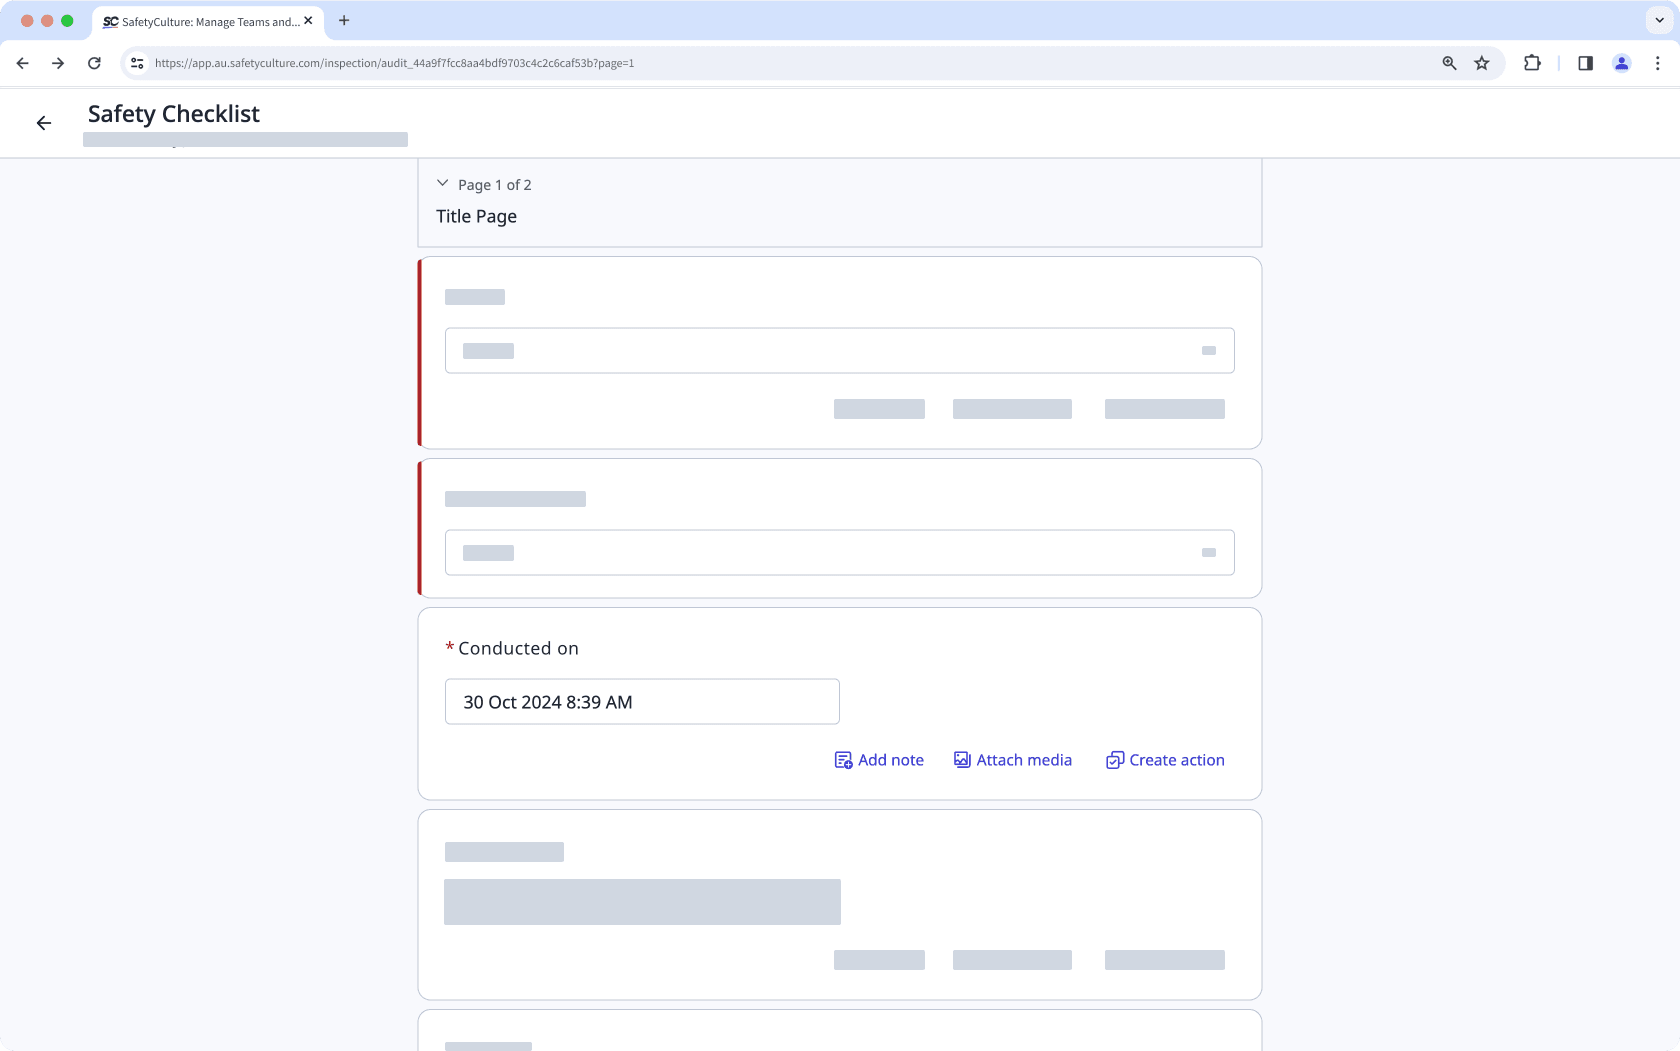Screen dimensions: 1680x1051
Task: Click the Create action icon
Action: tap(1114, 760)
